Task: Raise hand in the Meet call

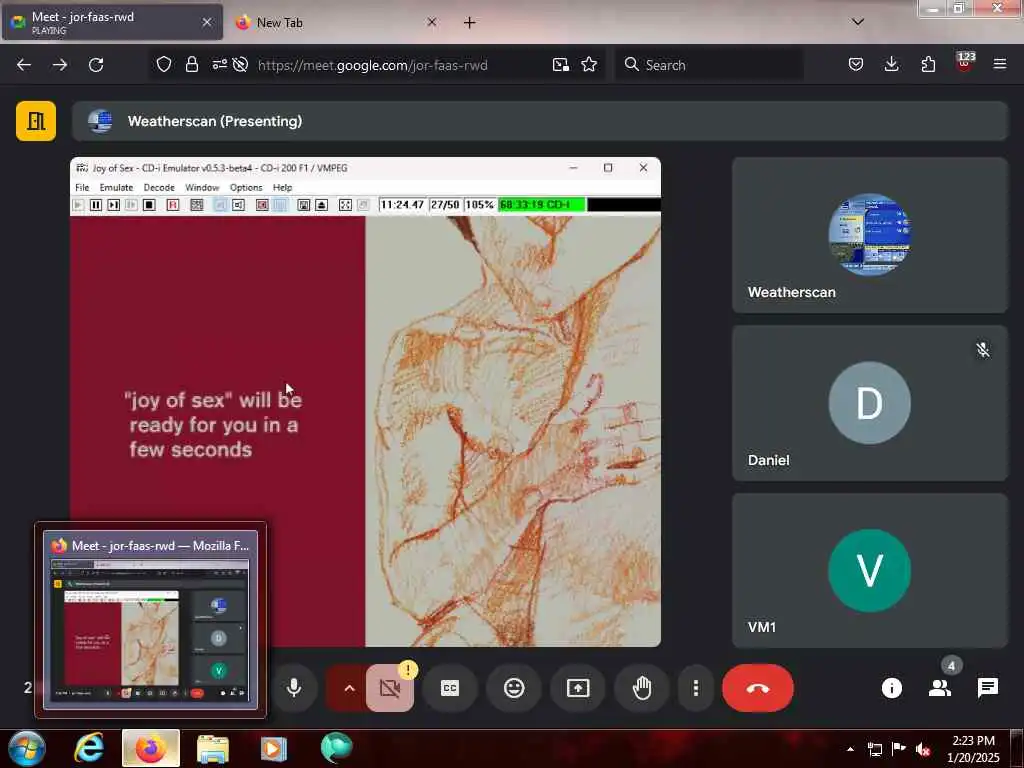Action: 642,688
